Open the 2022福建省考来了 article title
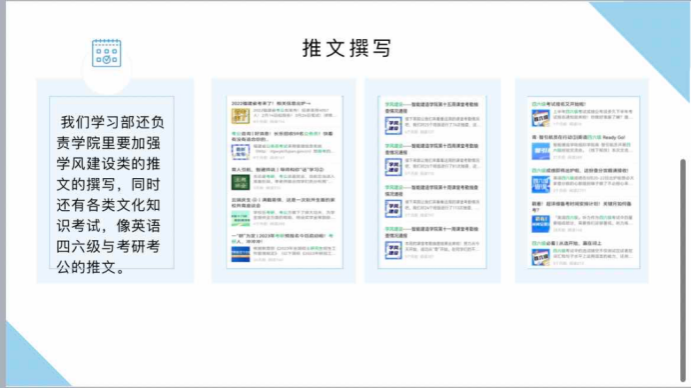The image size is (692, 389). point(271,103)
